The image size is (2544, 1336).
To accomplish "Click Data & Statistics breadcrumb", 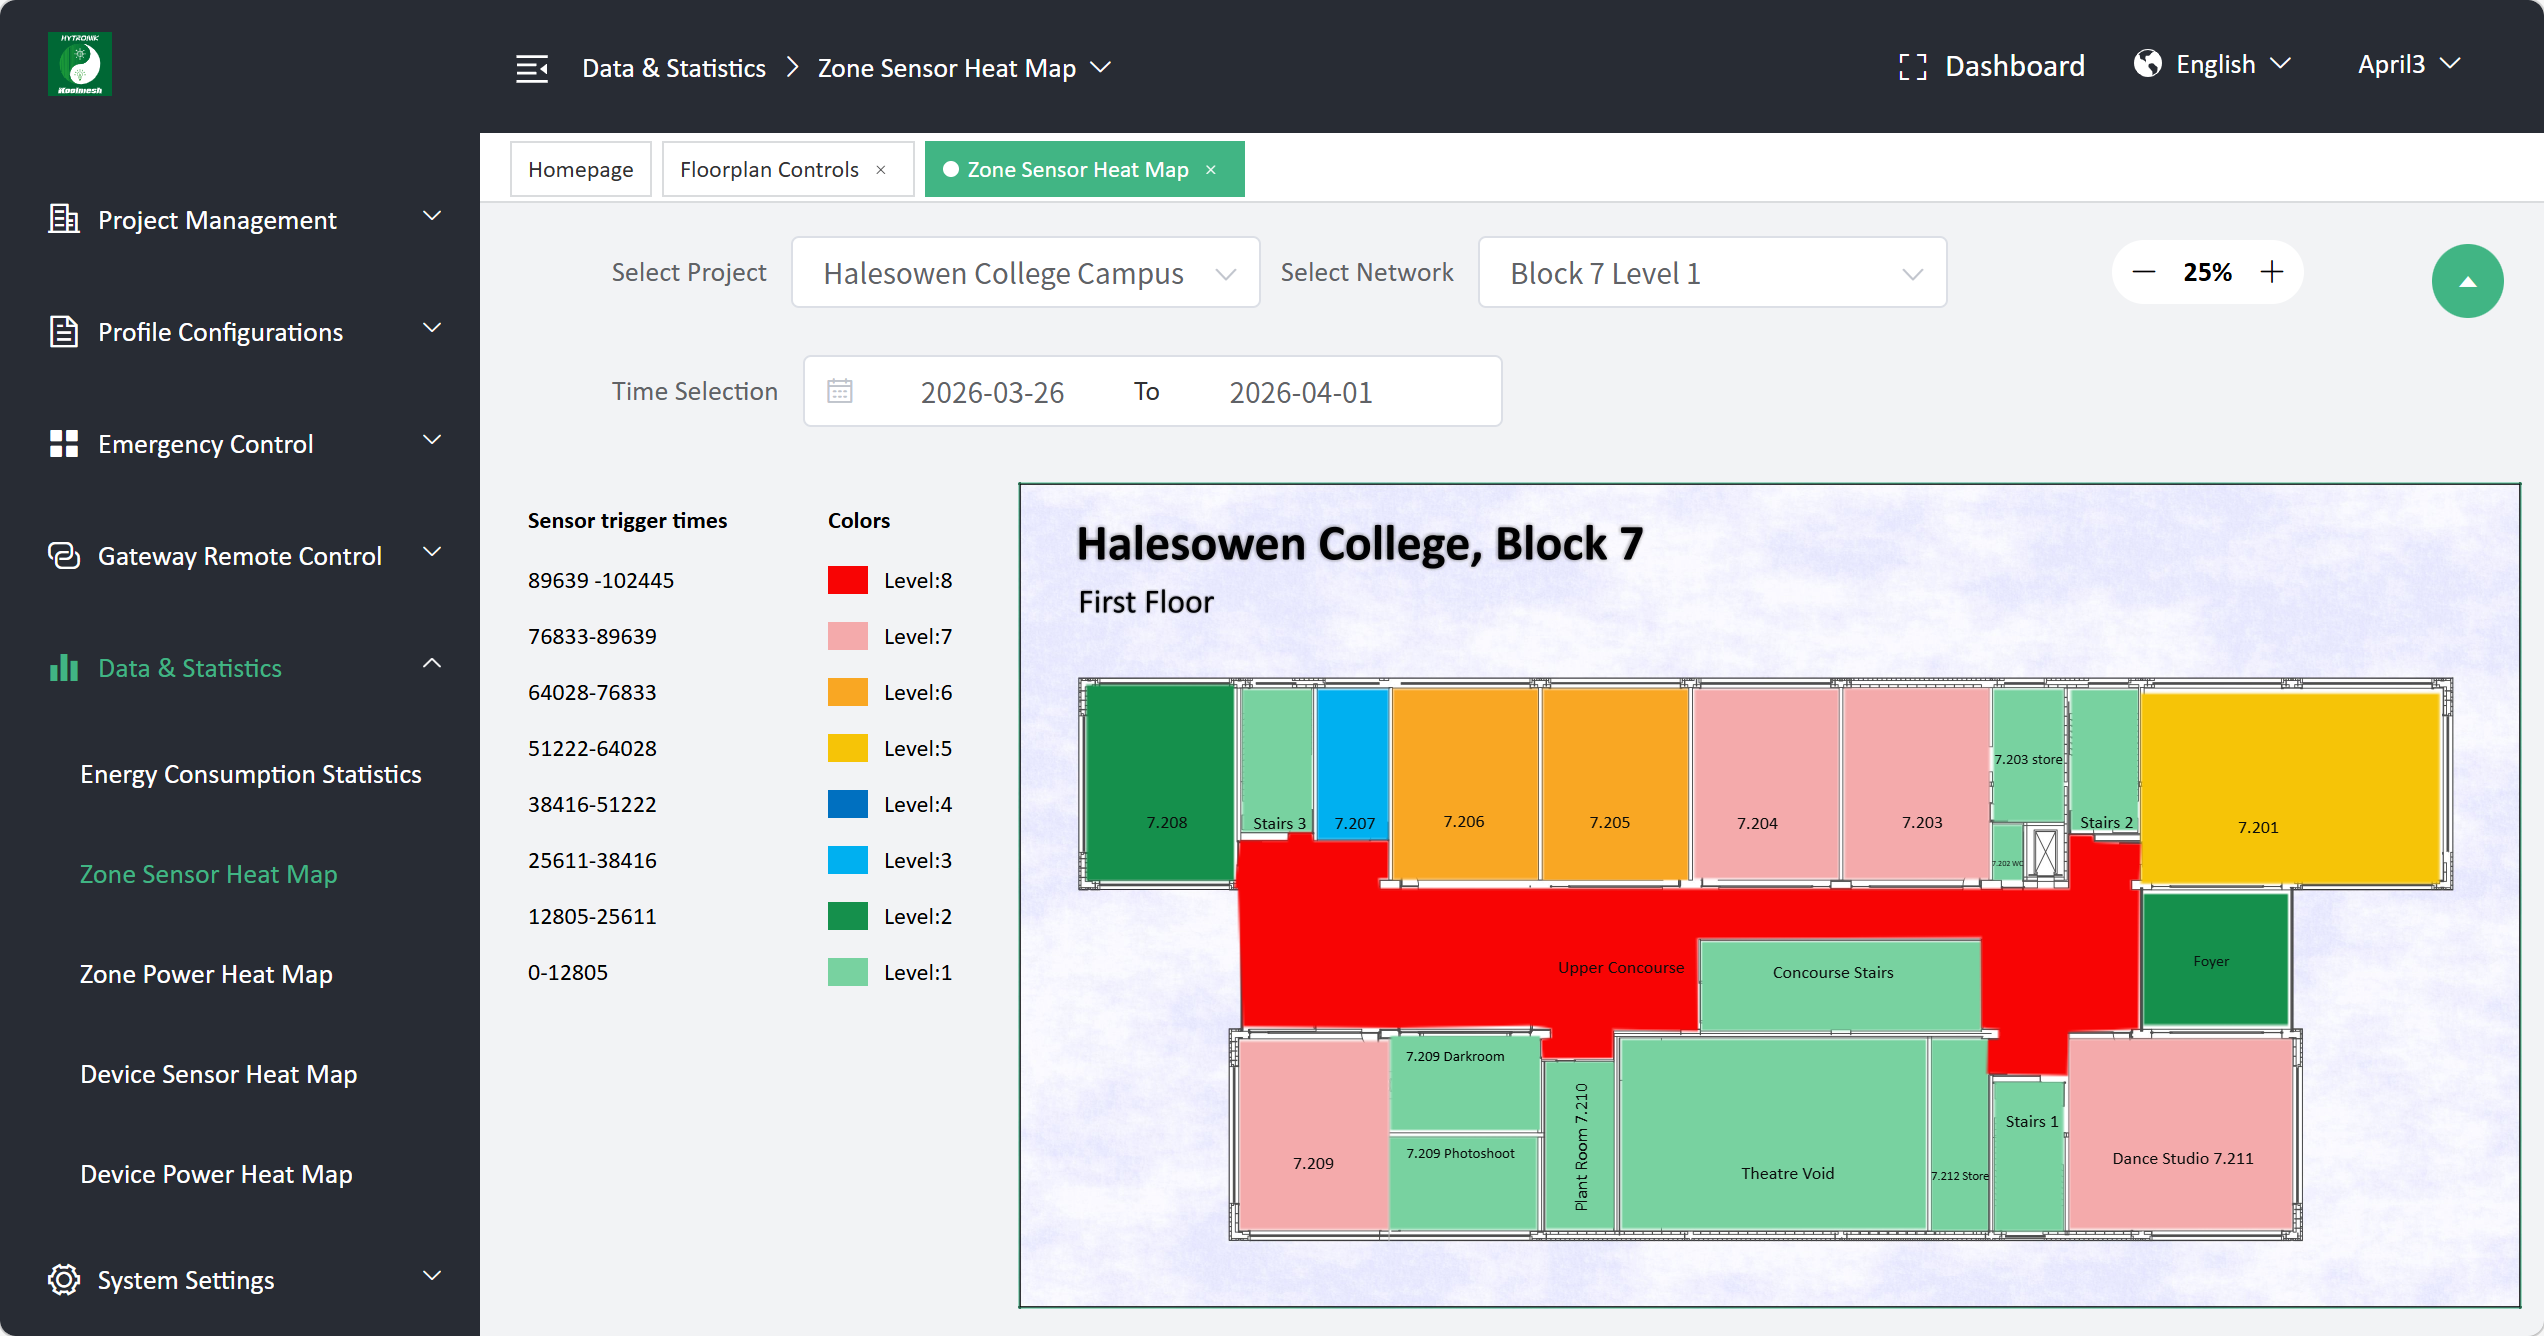I will tap(674, 68).
